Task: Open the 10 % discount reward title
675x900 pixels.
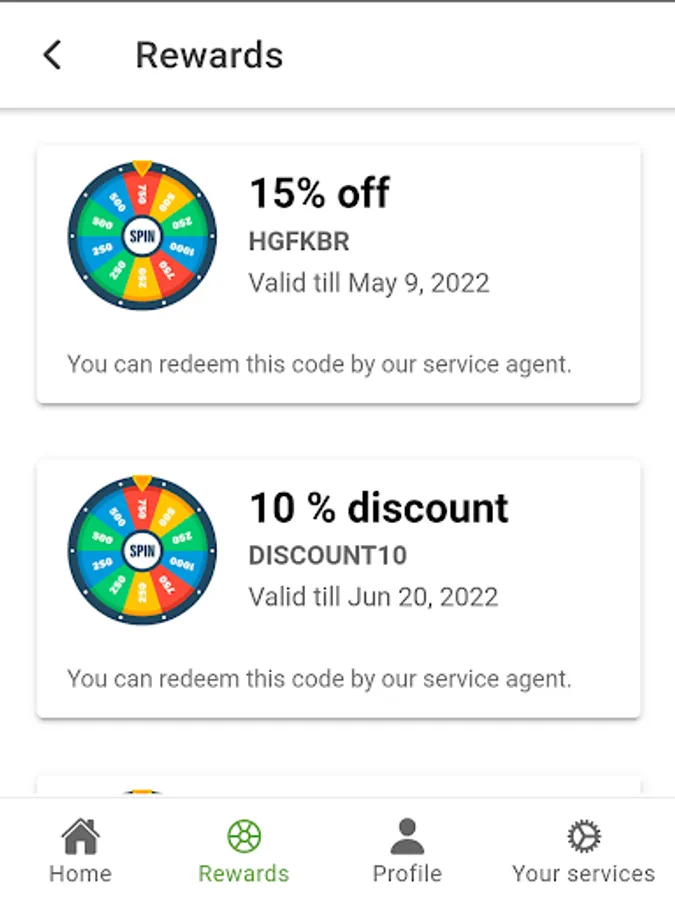Action: [378, 508]
